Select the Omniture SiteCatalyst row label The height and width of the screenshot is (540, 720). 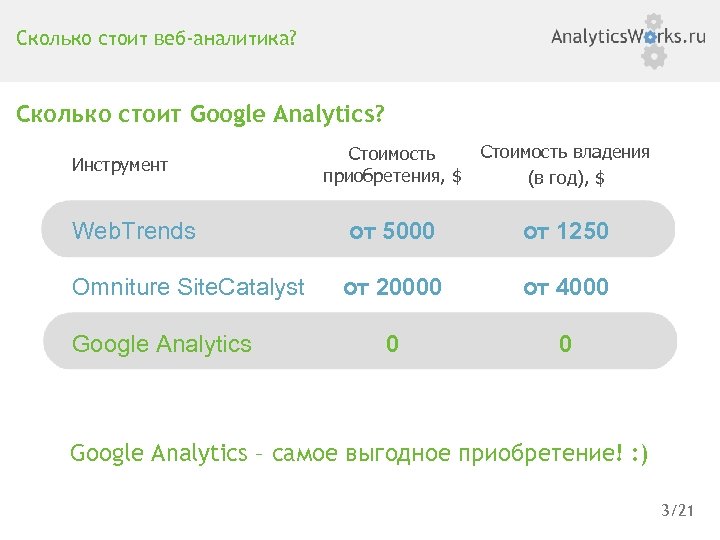pos(188,288)
